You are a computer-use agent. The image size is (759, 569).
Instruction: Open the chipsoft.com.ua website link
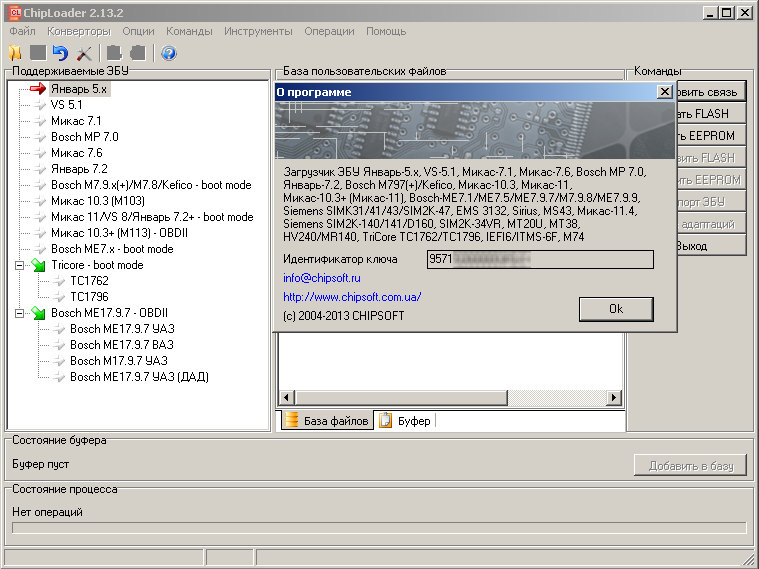tap(352, 297)
